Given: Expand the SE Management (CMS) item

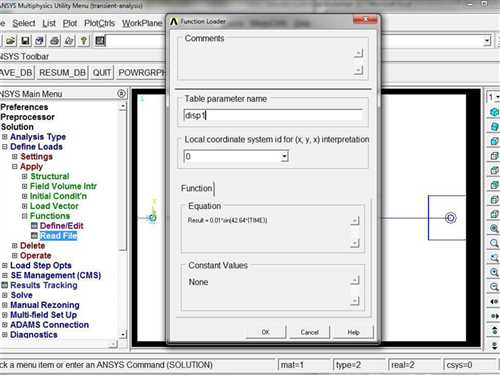Looking at the screenshot, I should pos(5,276).
